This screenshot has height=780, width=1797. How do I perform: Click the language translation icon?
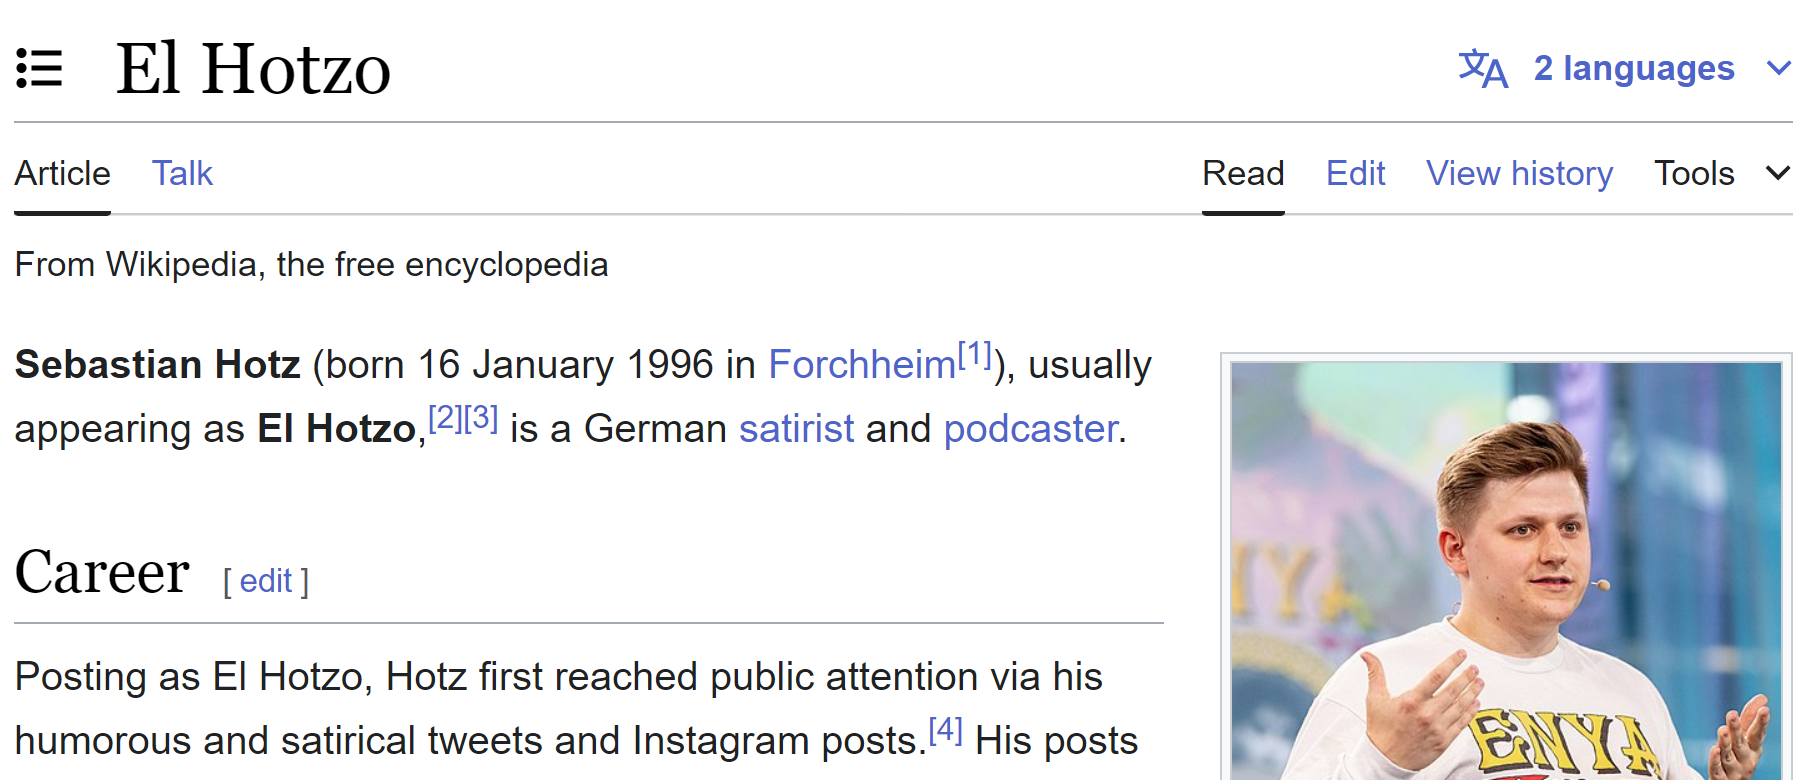click(x=1482, y=69)
